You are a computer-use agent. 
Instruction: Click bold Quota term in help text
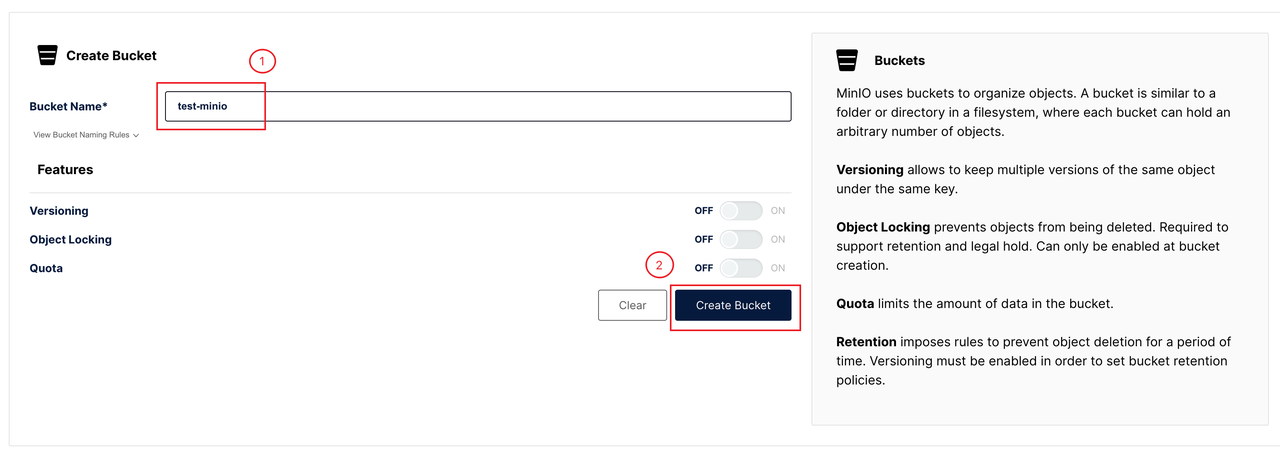click(856, 303)
